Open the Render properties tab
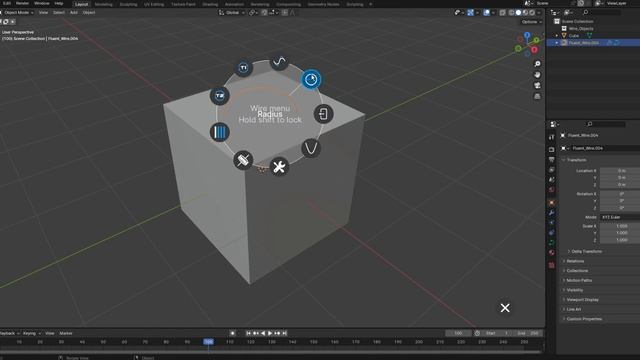 point(552,149)
